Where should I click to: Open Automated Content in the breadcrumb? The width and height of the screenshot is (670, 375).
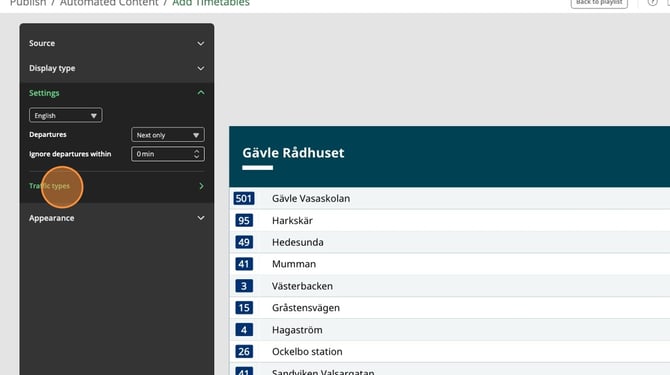[109, 3]
